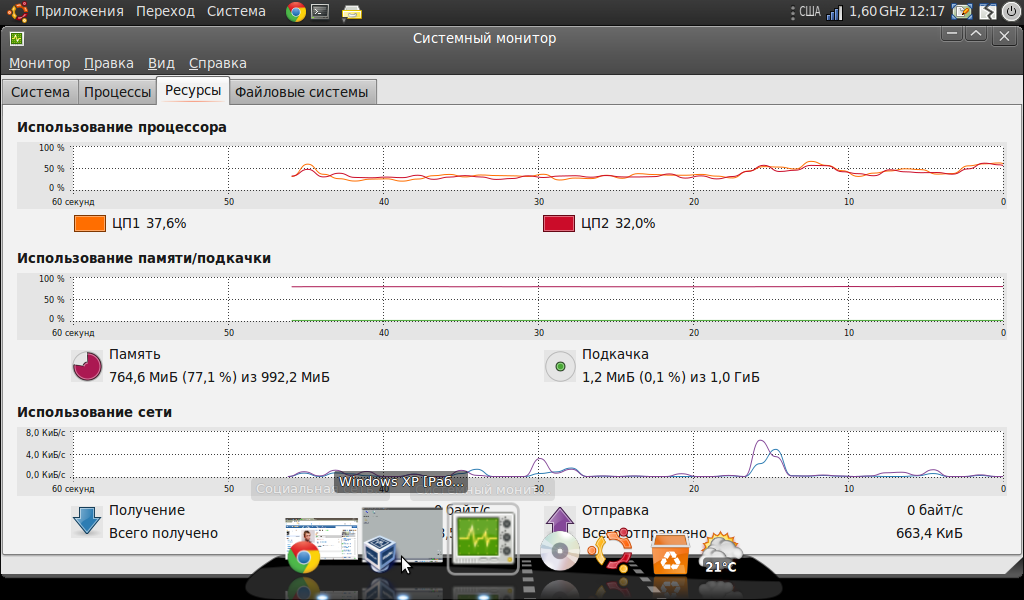
Task: Switch to the Процессы tab
Action: (118, 92)
